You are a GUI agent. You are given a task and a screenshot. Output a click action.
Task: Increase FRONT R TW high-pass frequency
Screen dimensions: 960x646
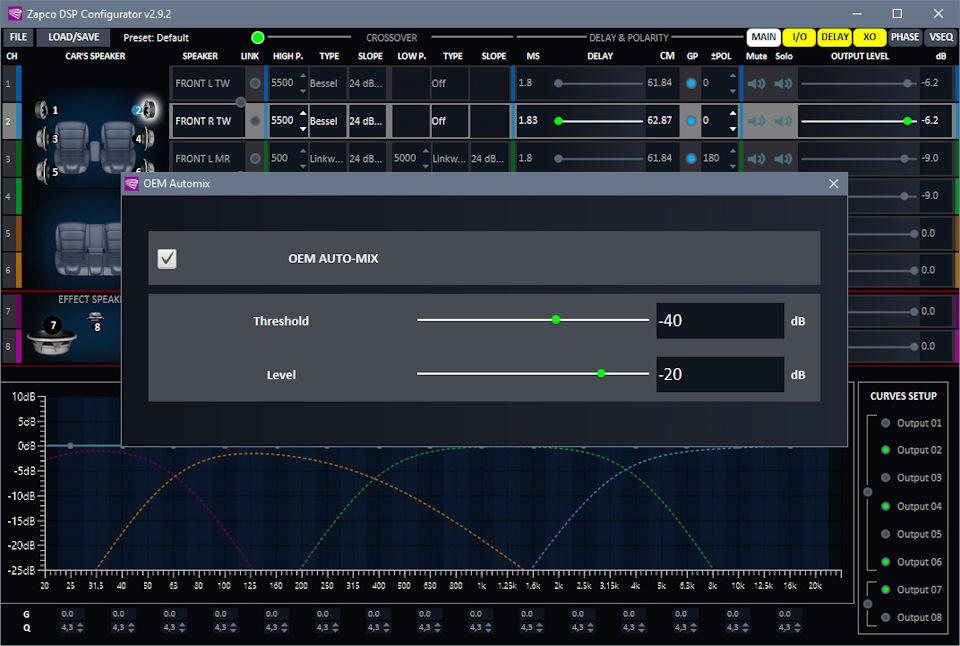click(304, 115)
